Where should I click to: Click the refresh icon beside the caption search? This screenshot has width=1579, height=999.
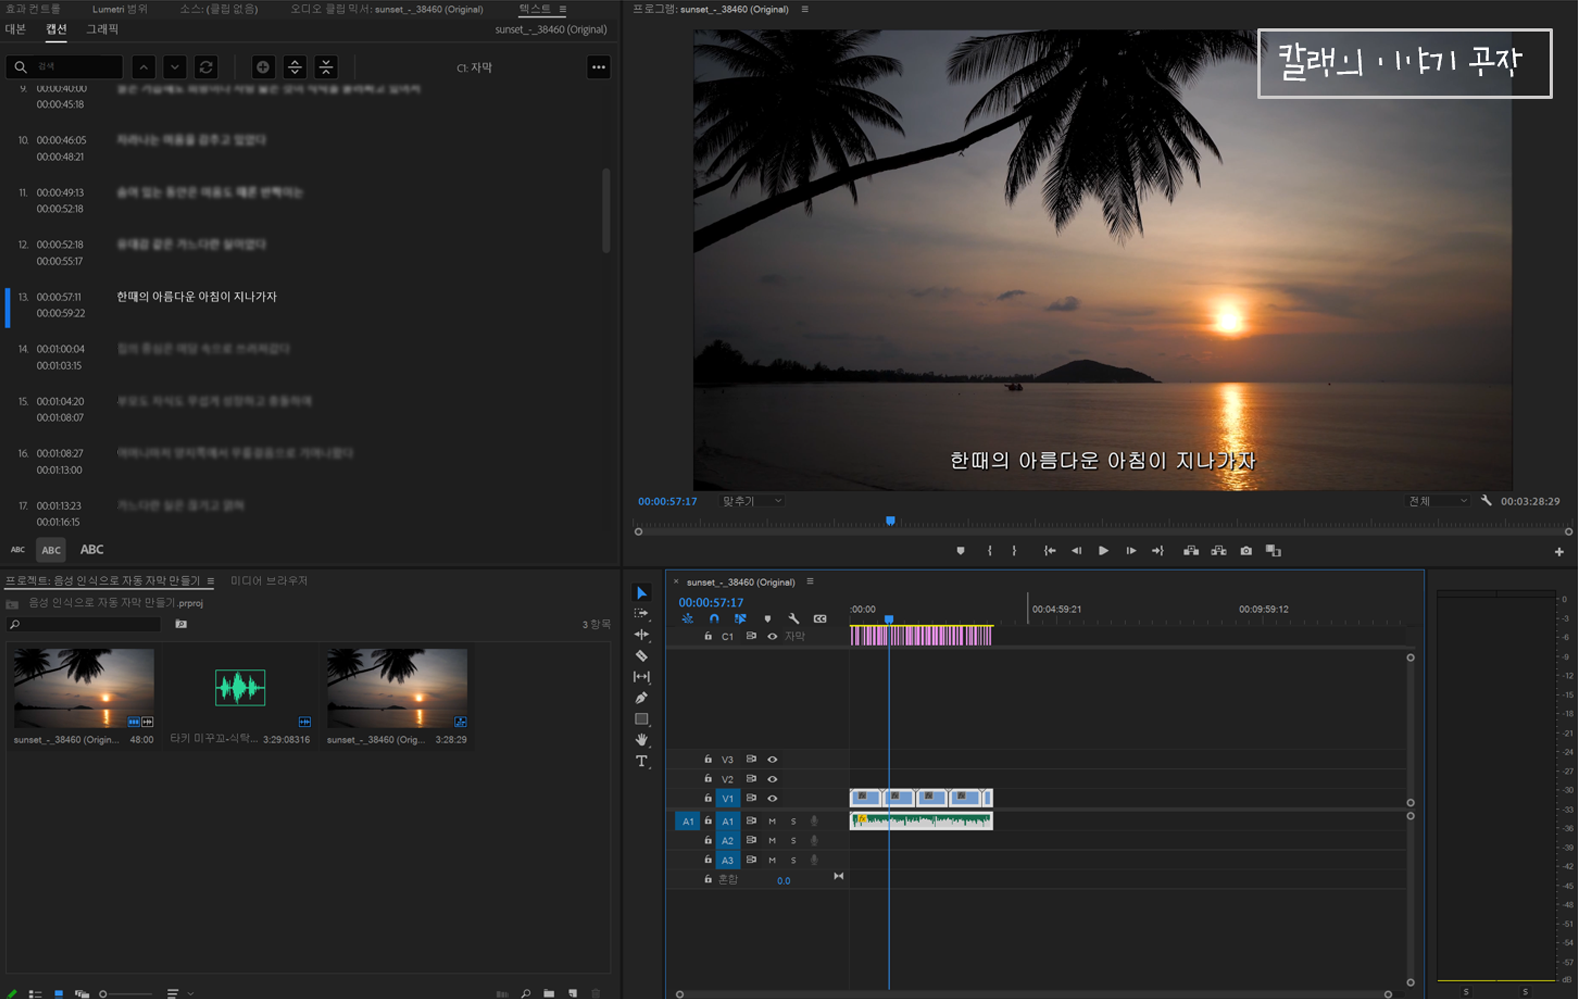206,67
